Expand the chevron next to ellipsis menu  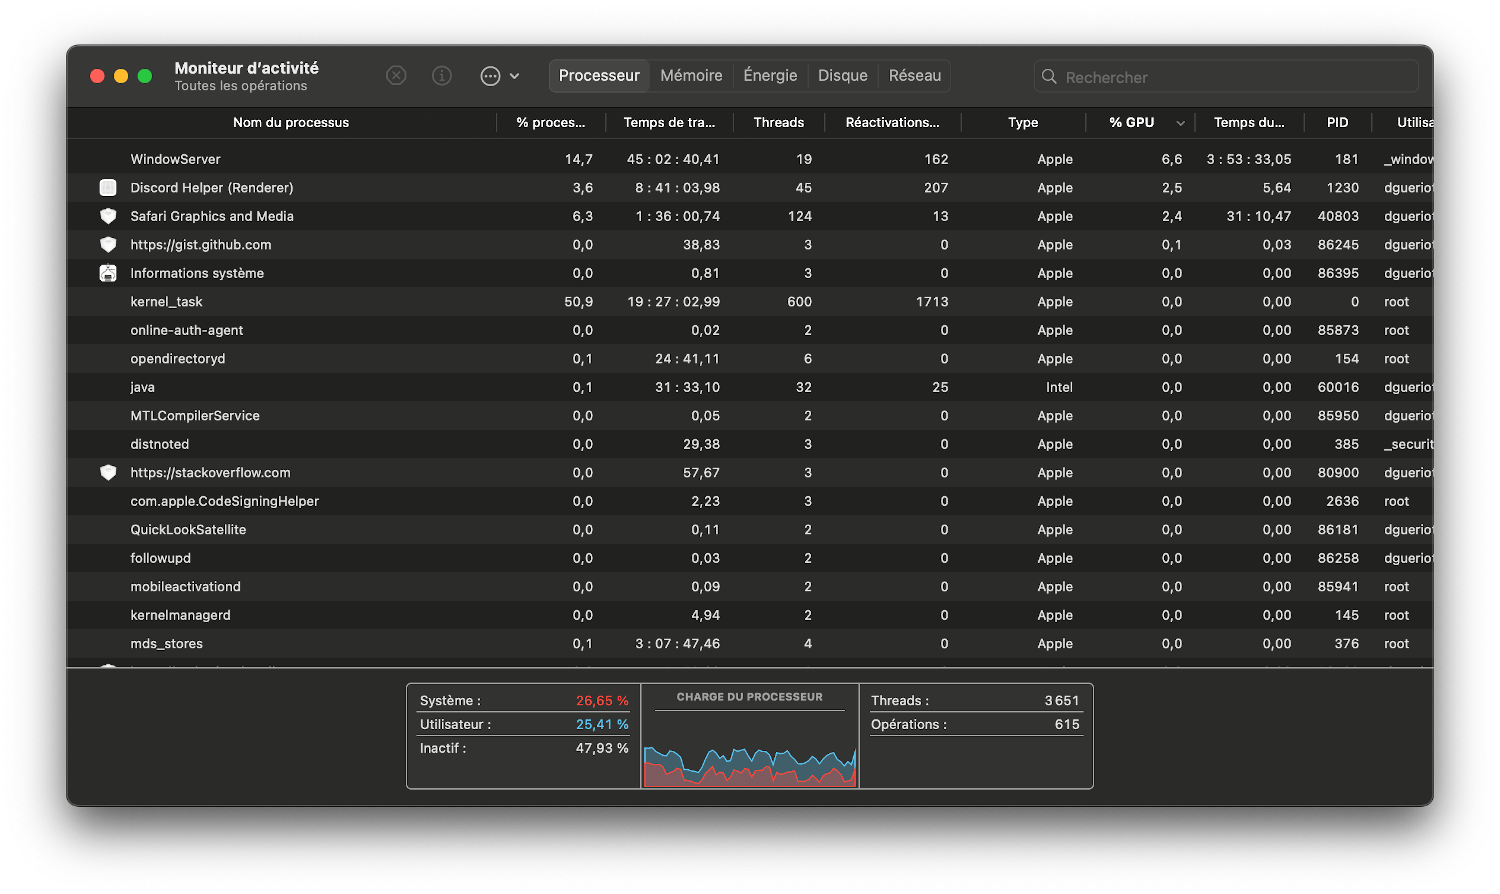click(x=514, y=76)
